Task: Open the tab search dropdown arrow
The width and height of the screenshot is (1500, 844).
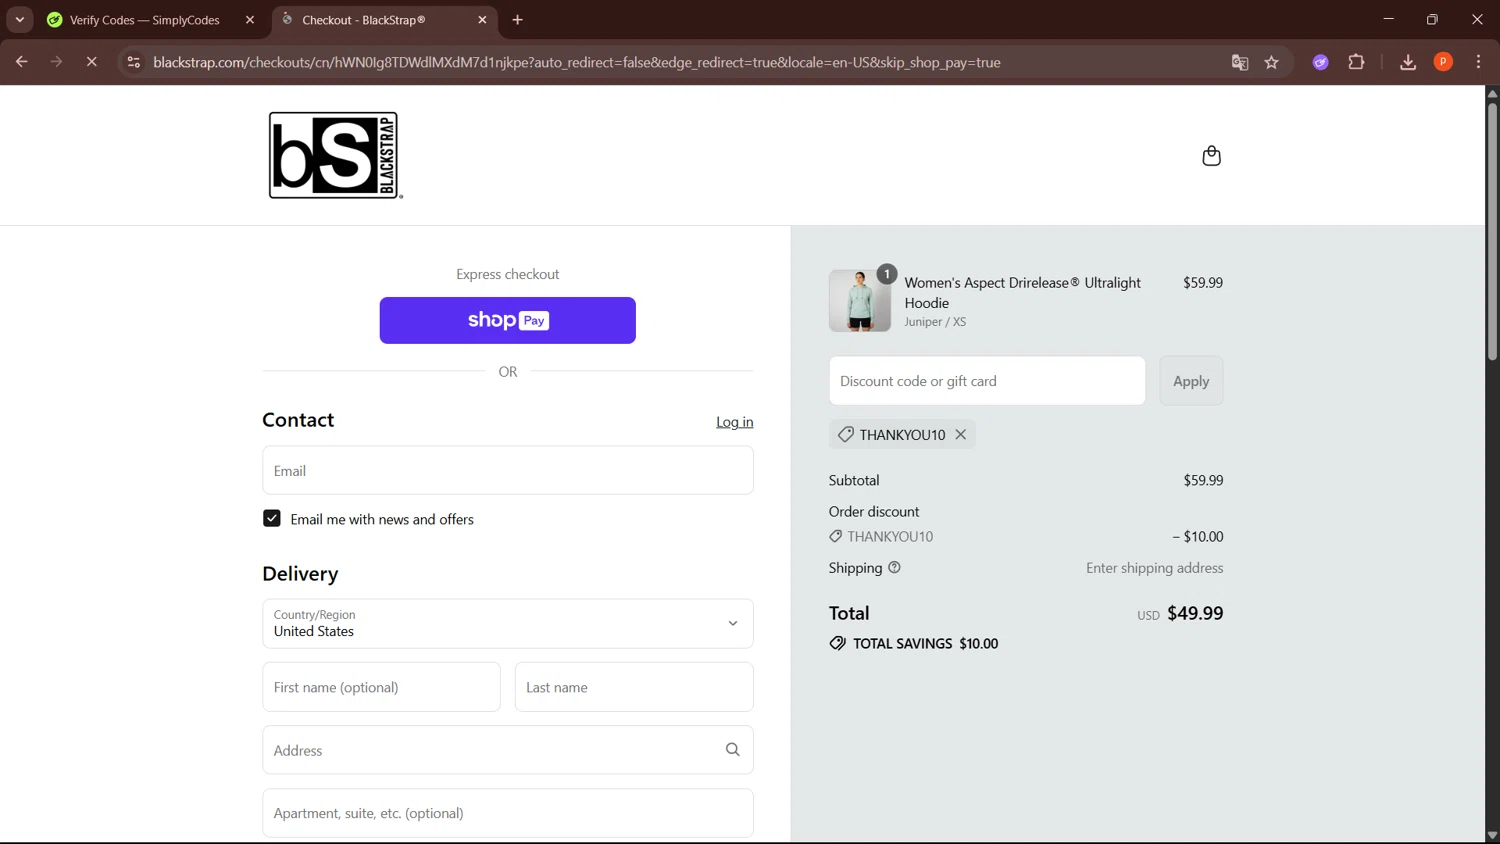Action: tap(19, 19)
